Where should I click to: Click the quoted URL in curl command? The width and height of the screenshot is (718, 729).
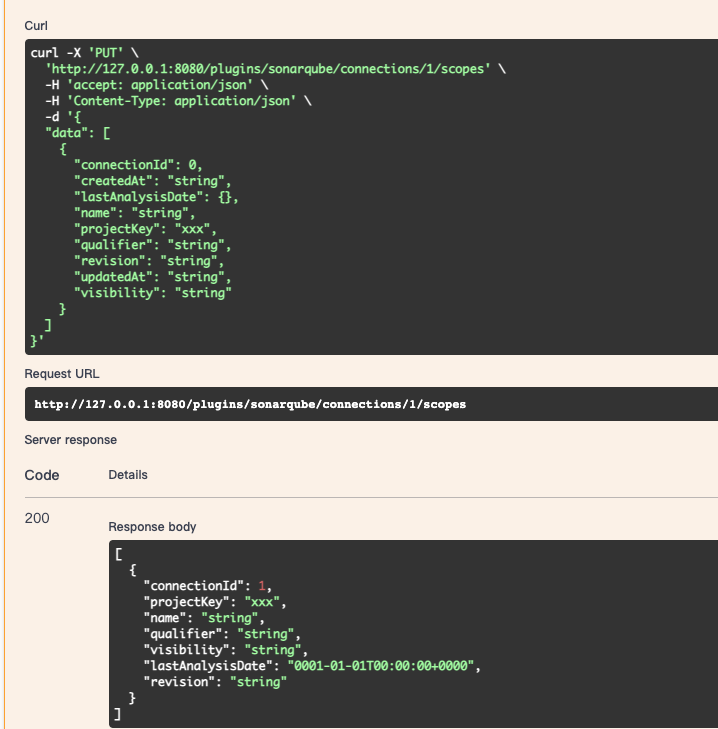pos(268,69)
